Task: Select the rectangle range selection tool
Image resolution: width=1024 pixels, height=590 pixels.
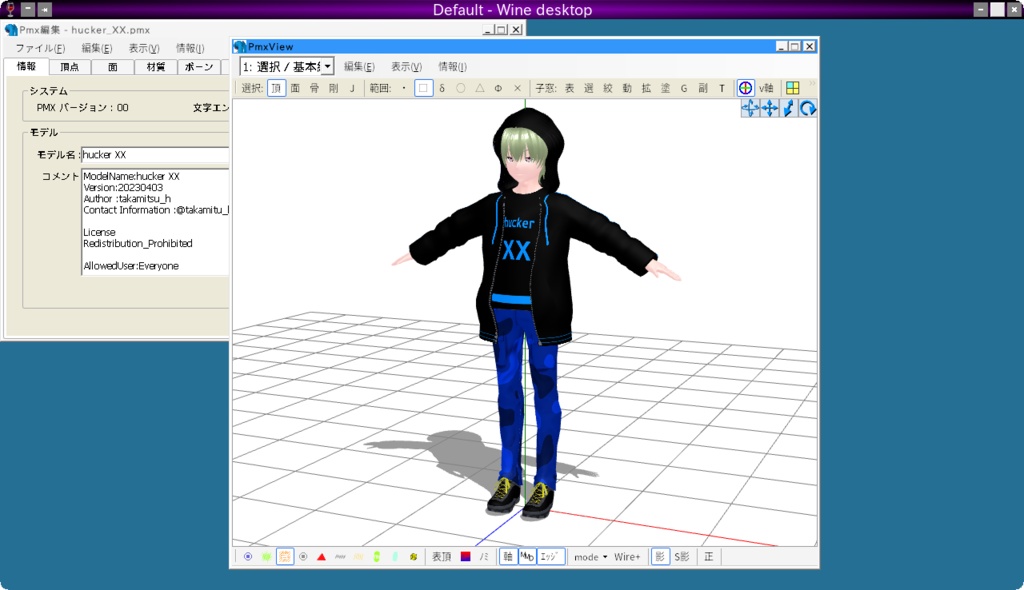Action: [x=422, y=88]
